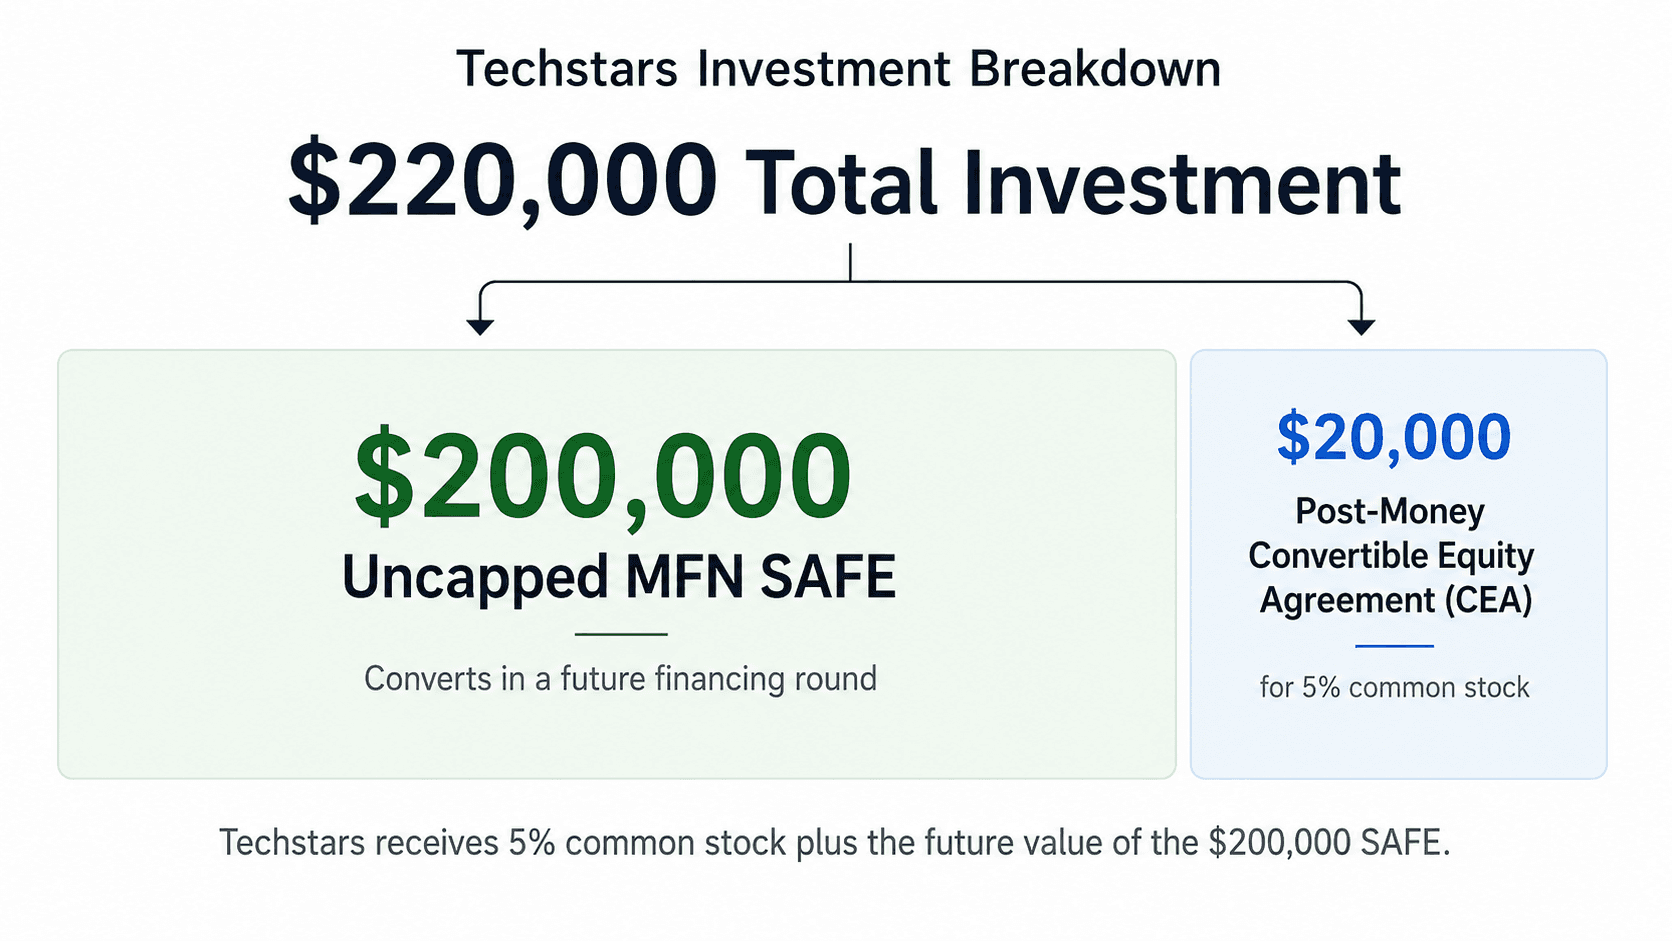This screenshot has height=941, width=1672.
Task: Click the word Breakdown in the title
Action: 1095,70
